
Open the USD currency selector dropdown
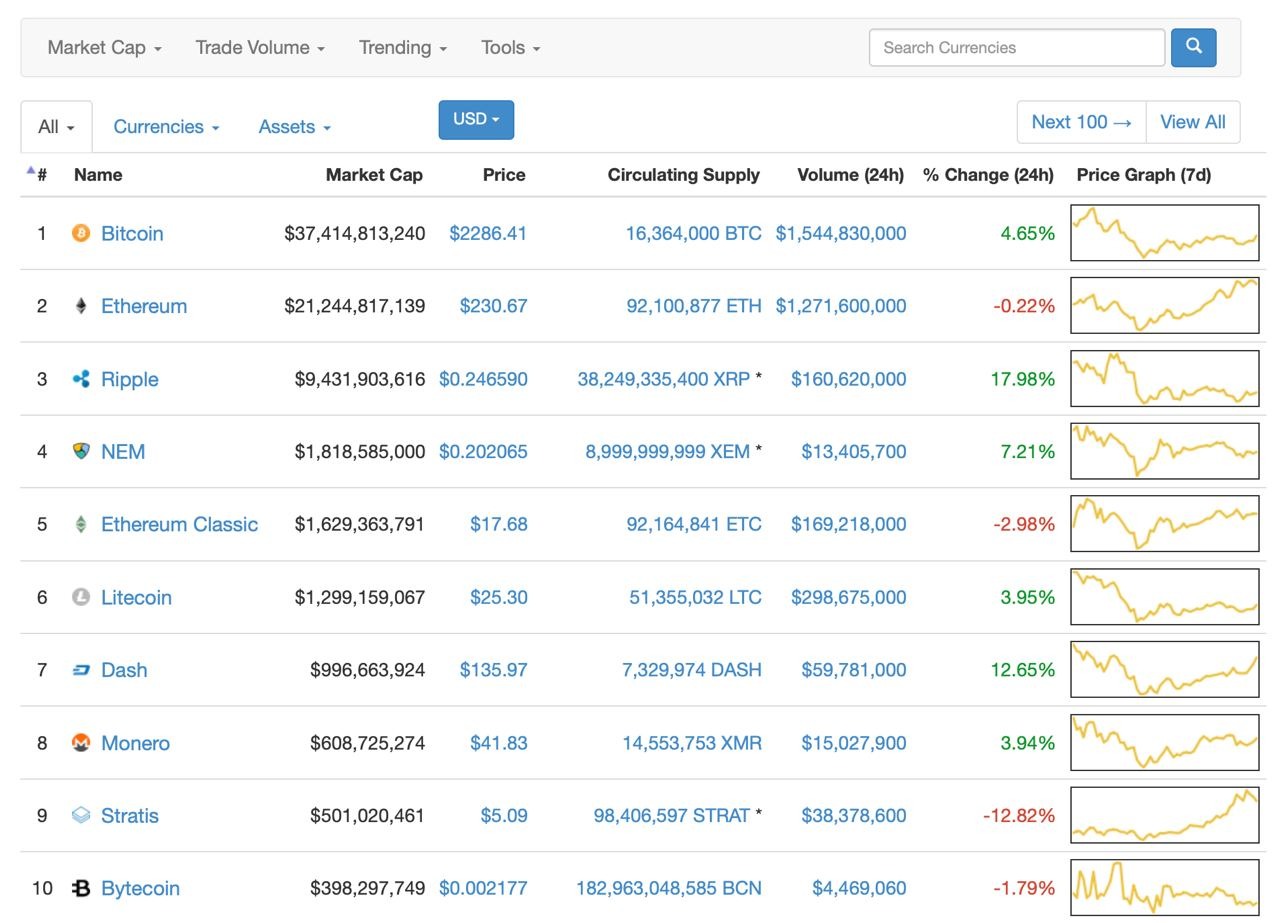[476, 120]
